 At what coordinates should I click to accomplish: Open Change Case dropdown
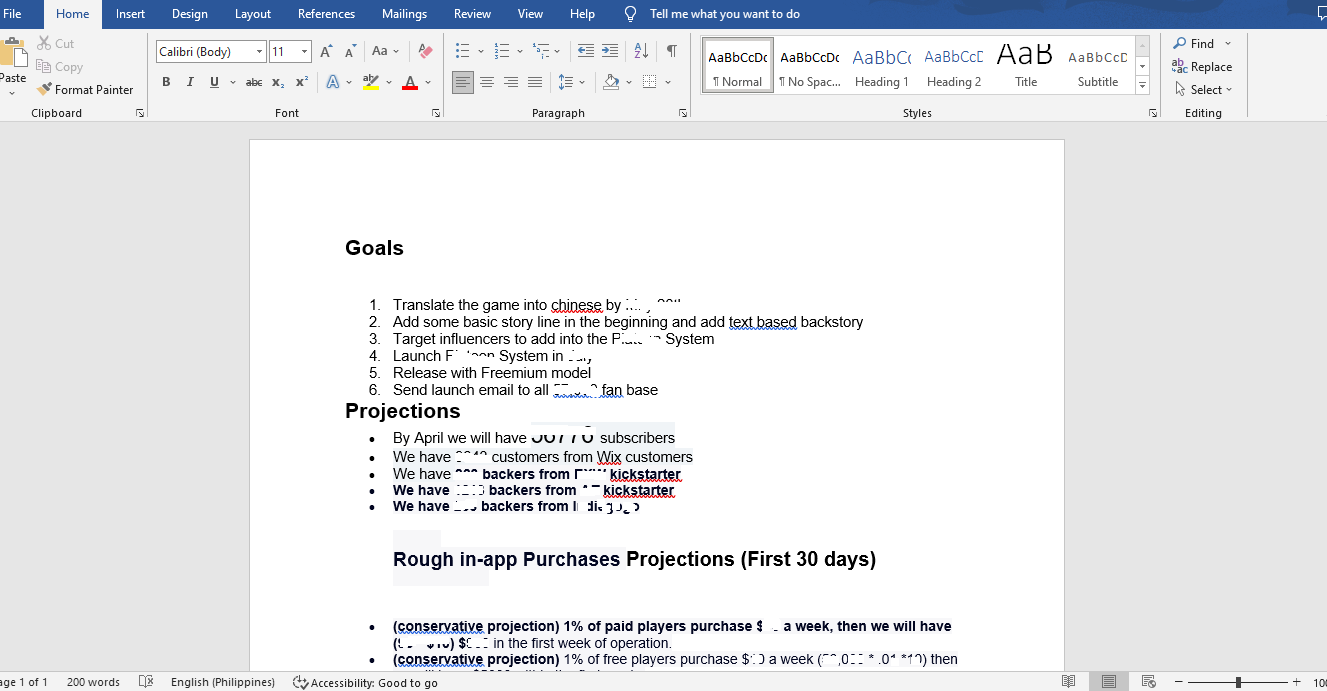click(x=385, y=51)
